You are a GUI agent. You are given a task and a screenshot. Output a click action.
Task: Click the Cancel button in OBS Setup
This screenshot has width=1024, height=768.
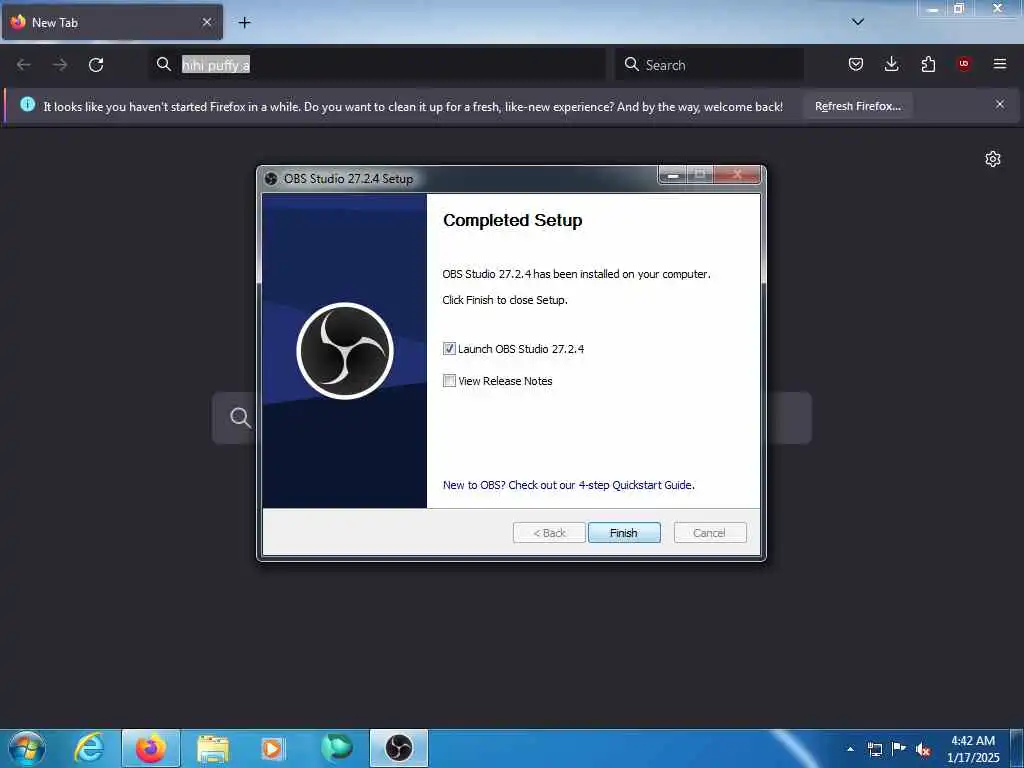point(709,533)
